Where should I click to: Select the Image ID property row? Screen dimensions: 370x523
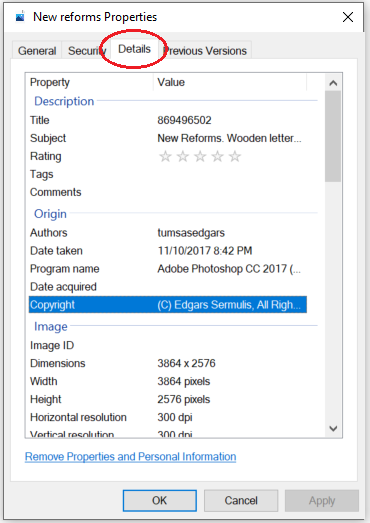point(168,345)
